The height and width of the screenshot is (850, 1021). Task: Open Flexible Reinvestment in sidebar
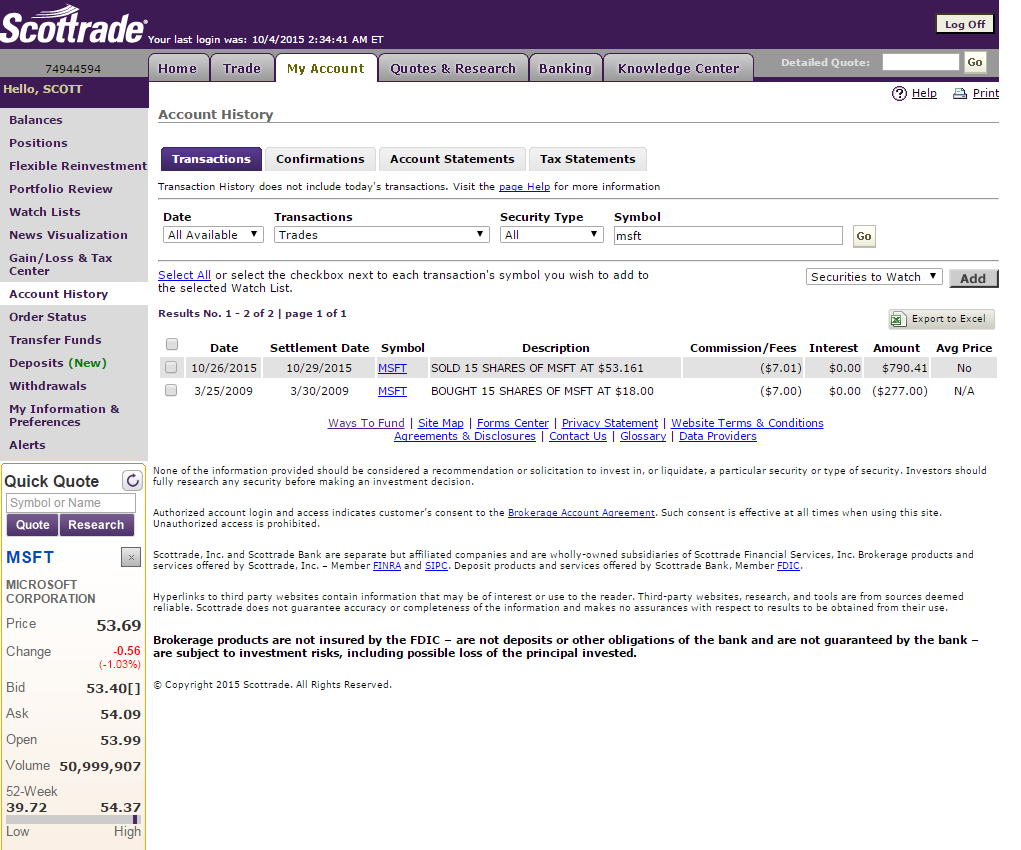[78, 165]
